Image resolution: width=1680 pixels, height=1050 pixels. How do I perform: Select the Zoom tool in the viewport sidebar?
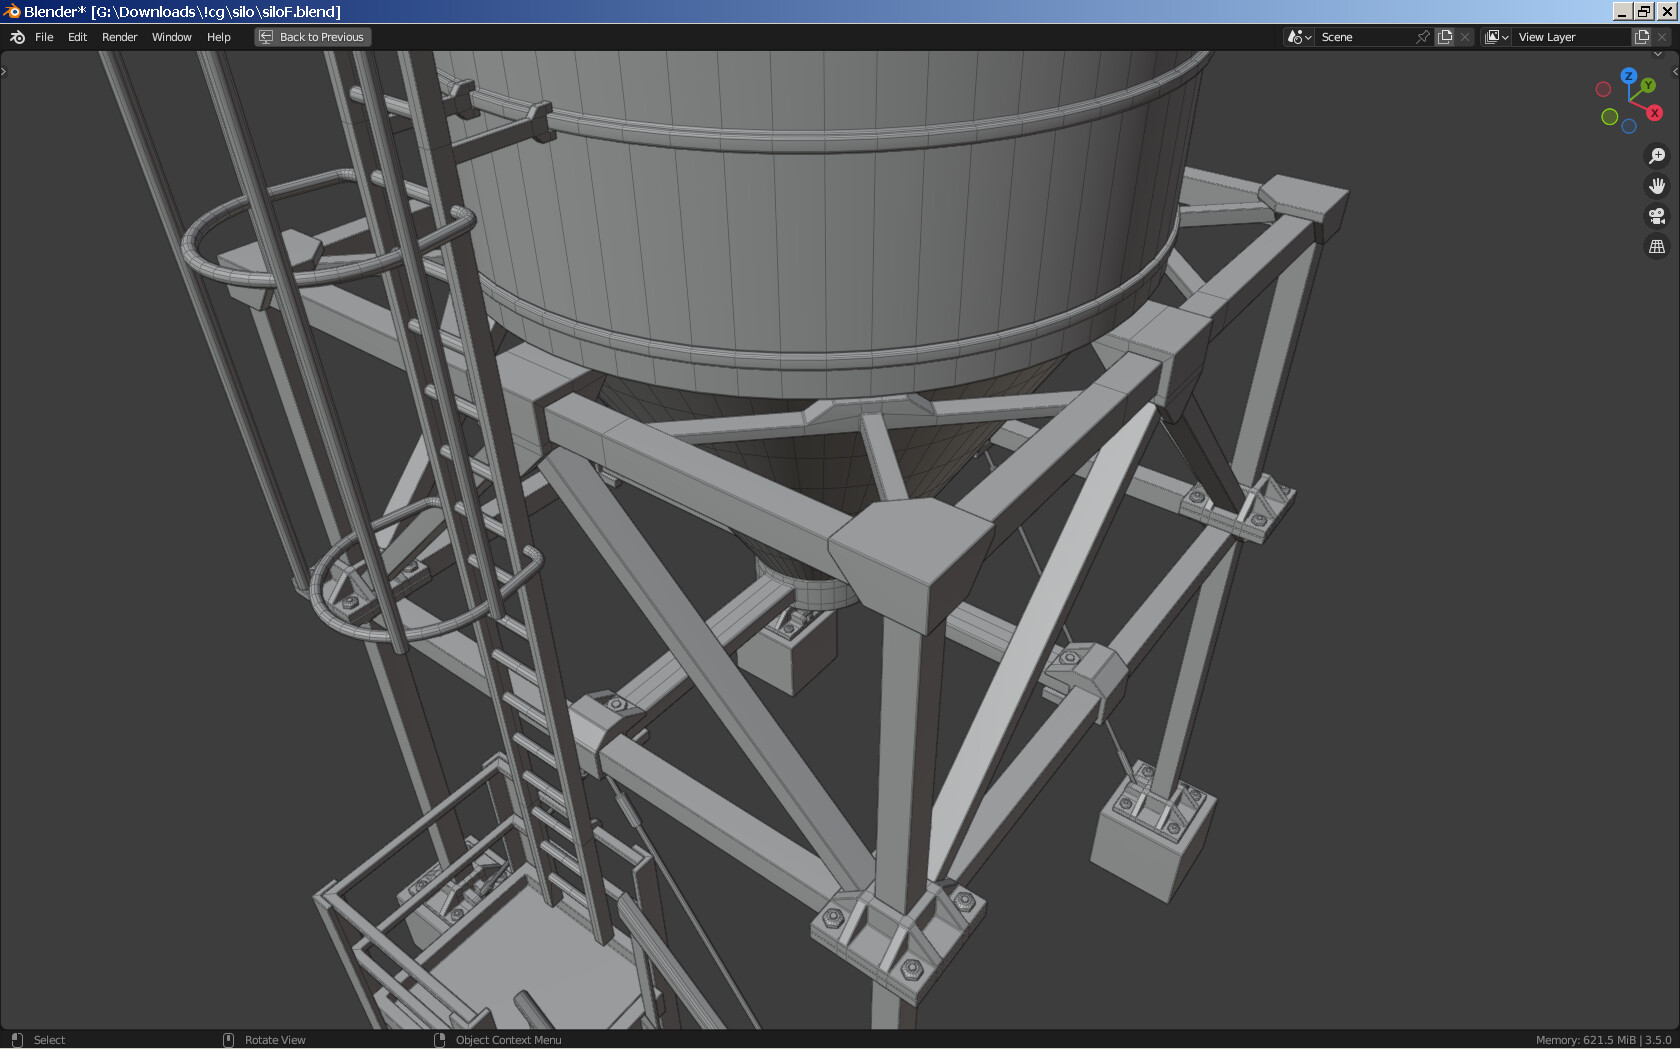(x=1657, y=155)
